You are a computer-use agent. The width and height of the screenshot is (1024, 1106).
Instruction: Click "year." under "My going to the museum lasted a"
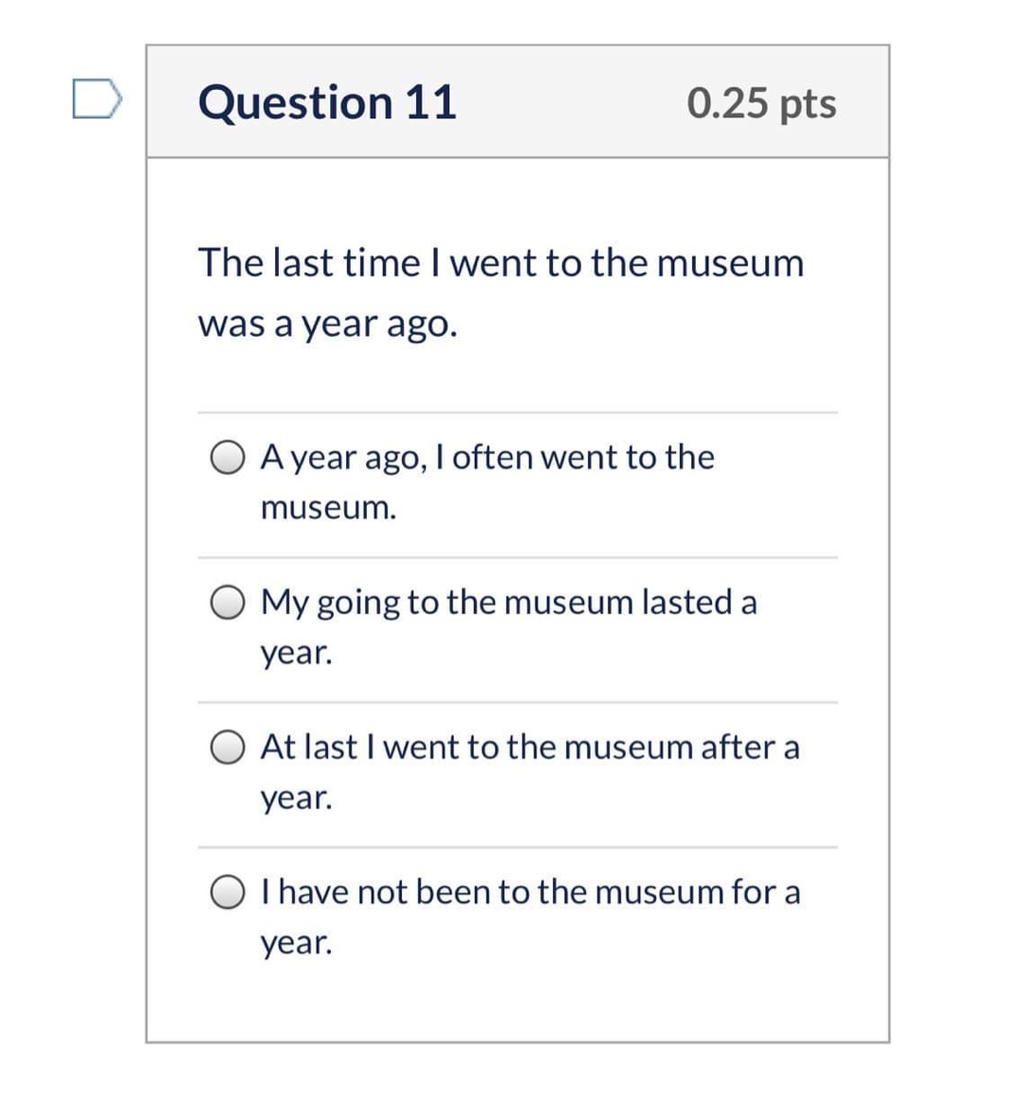pos(296,654)
